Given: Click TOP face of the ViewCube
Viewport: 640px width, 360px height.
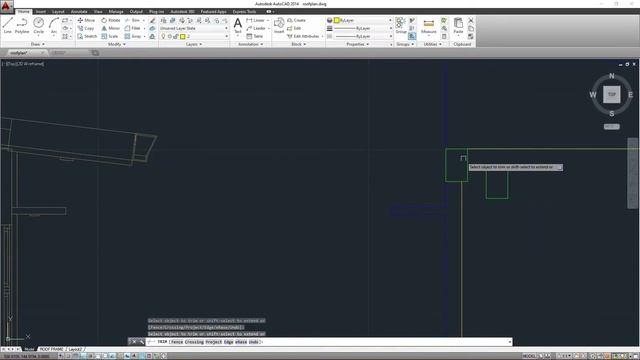Looking at the screenshot, I should tap(611, 94).
